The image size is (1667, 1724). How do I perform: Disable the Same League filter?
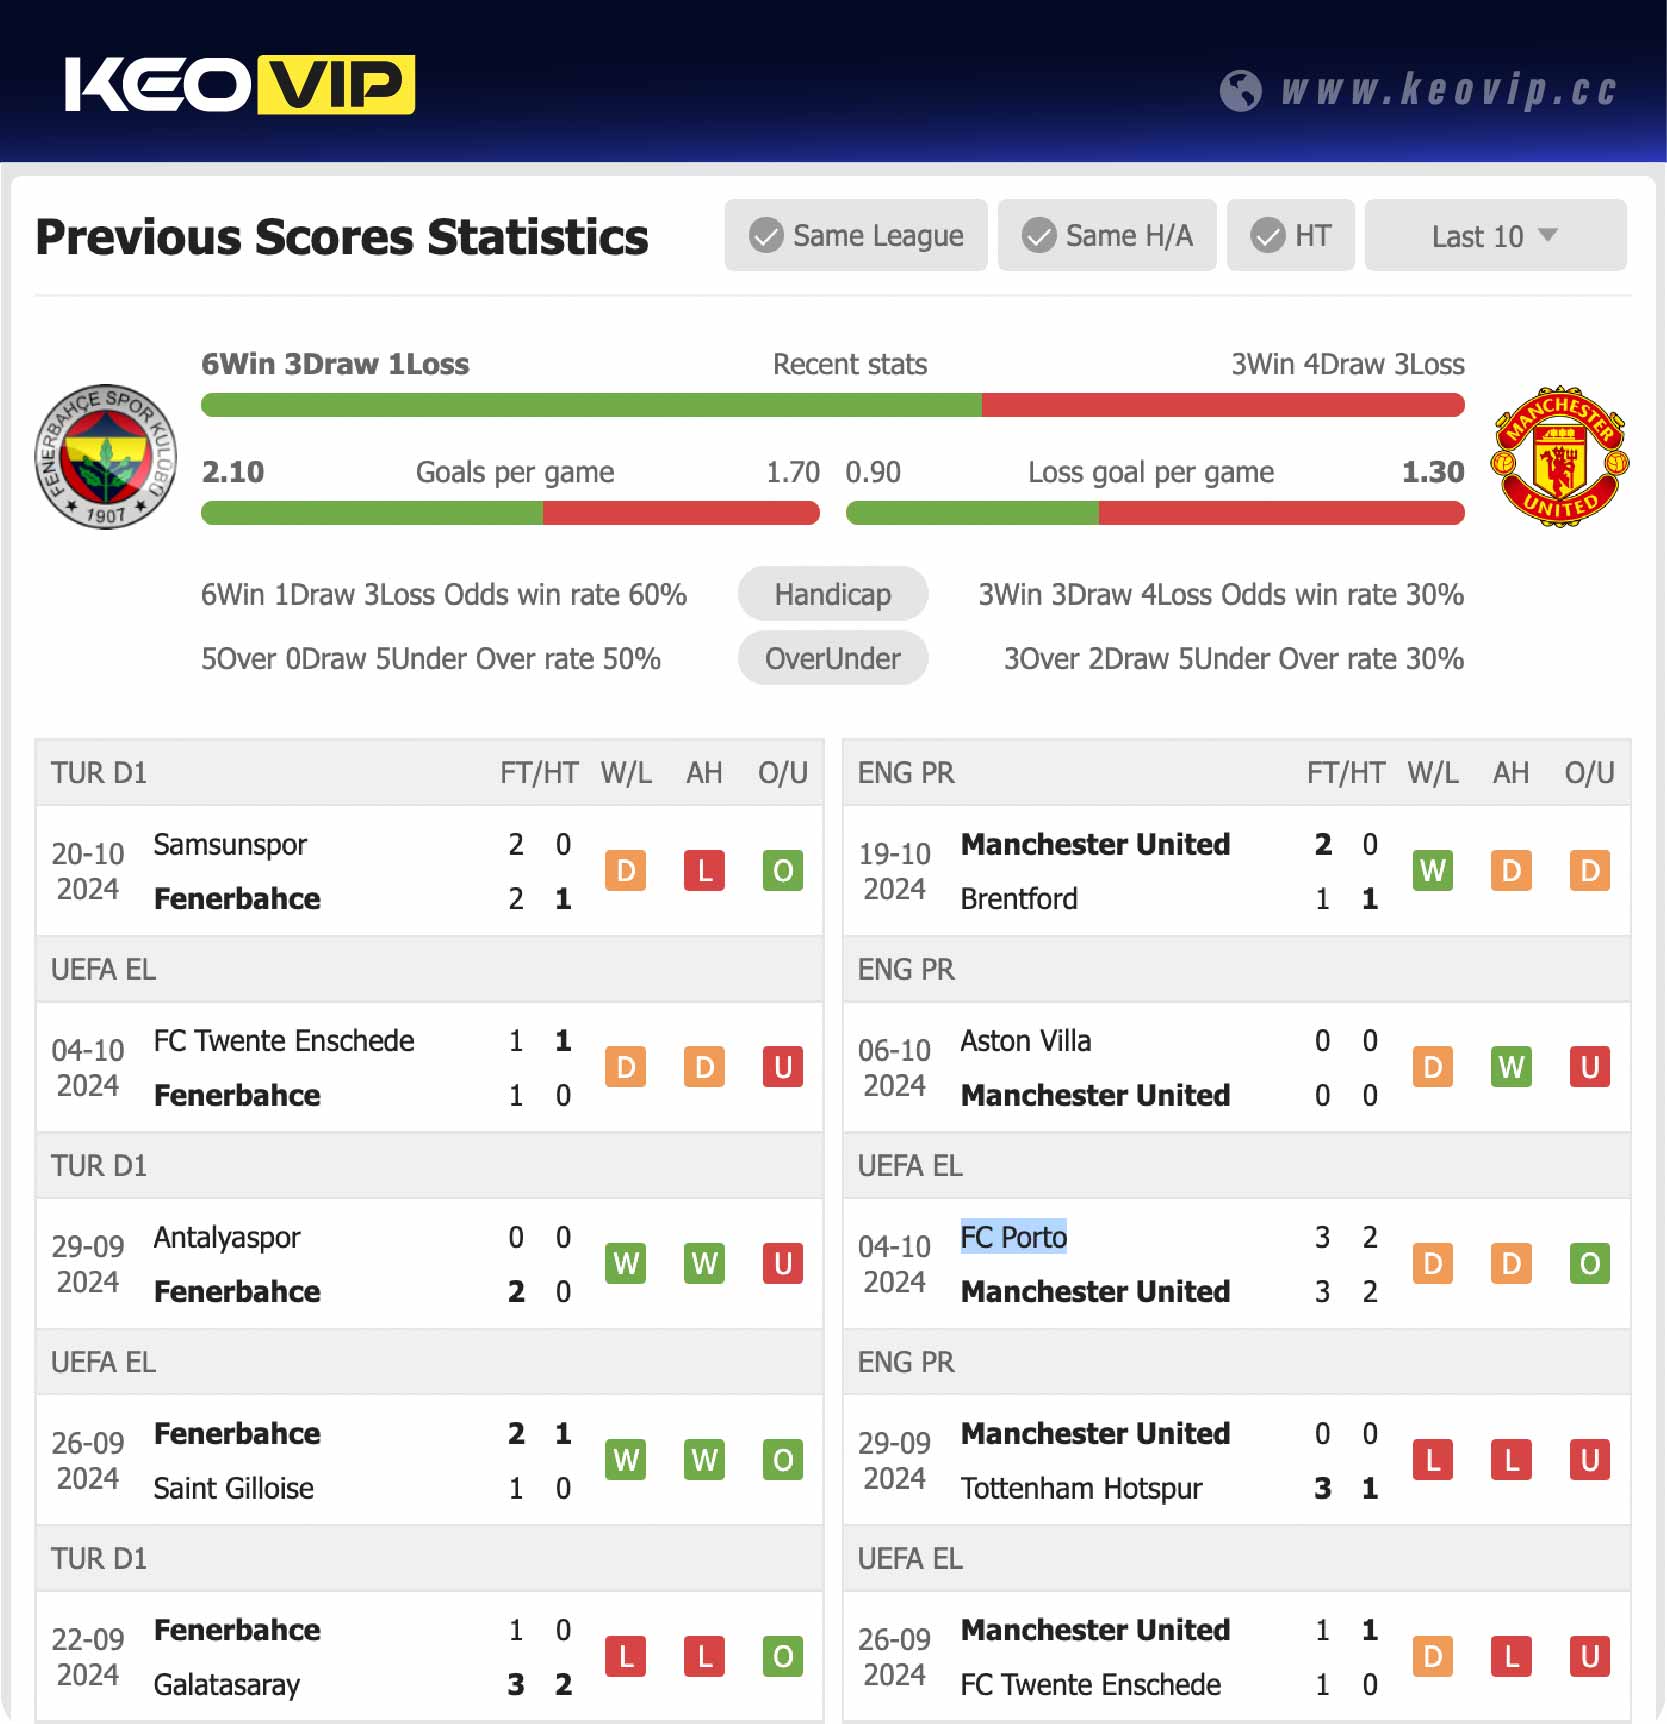click(x=855, y=235)
